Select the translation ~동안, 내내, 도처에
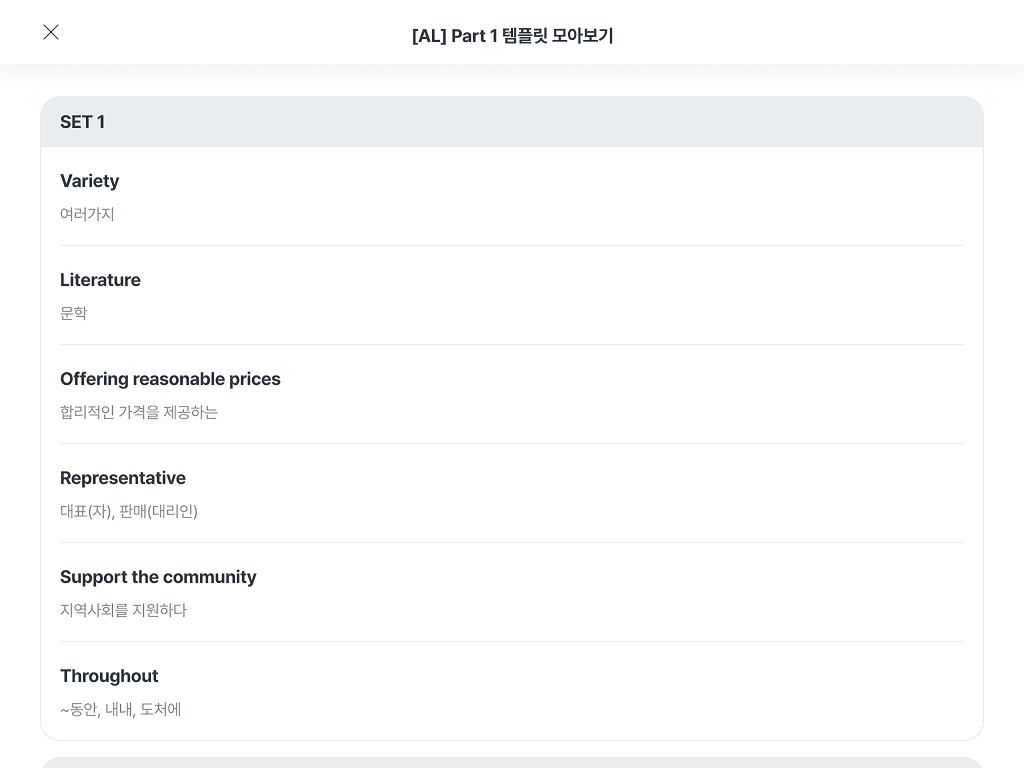Image resolution: width=1024 pixels, height=768 pixels. (x=121, y=709)
